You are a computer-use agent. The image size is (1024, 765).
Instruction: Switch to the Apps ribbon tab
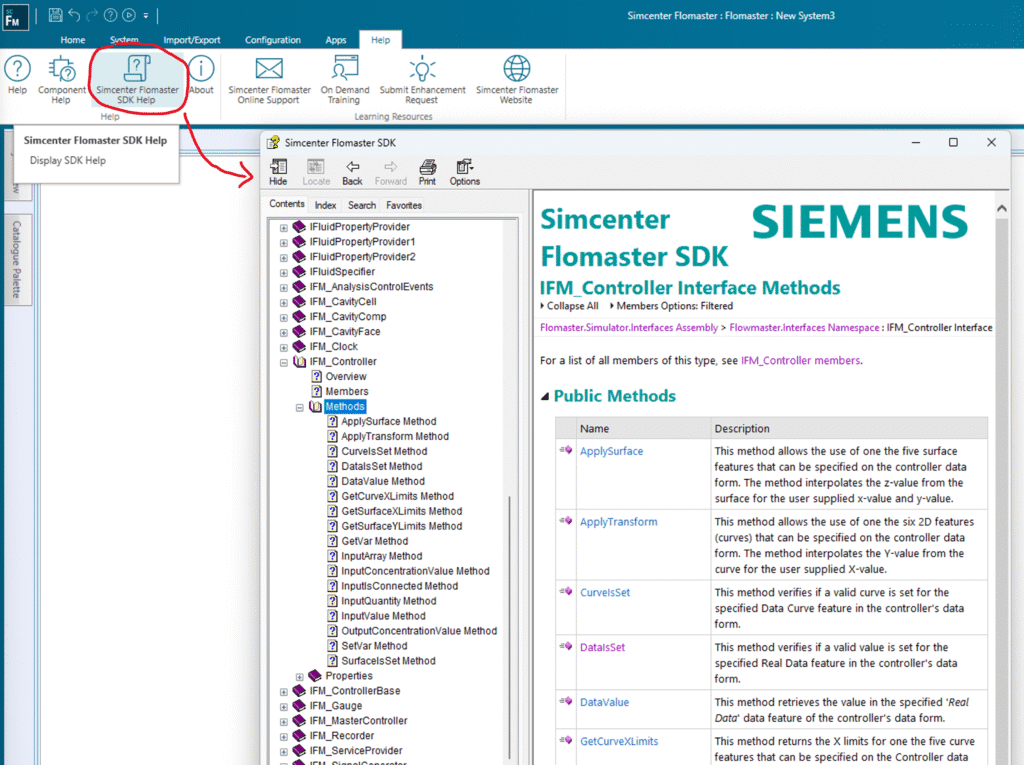[336, 40]
